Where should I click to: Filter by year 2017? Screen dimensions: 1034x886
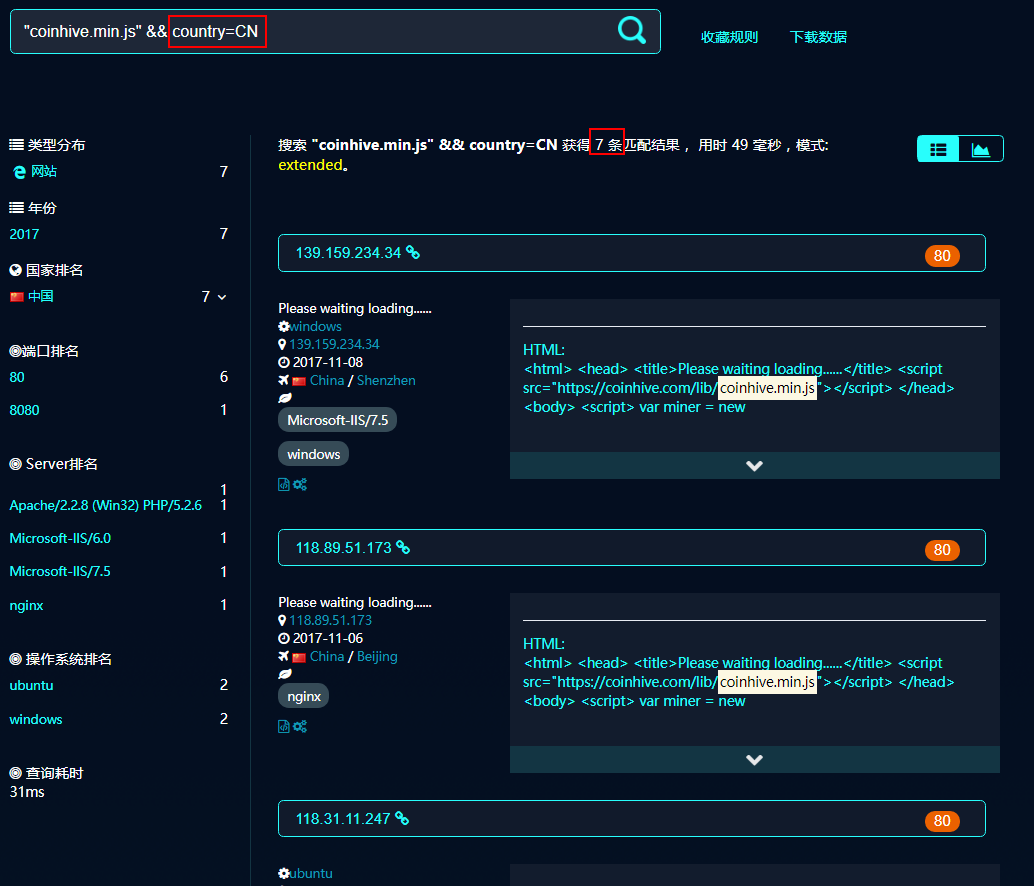pyautogui.click(x=24, y=234)
